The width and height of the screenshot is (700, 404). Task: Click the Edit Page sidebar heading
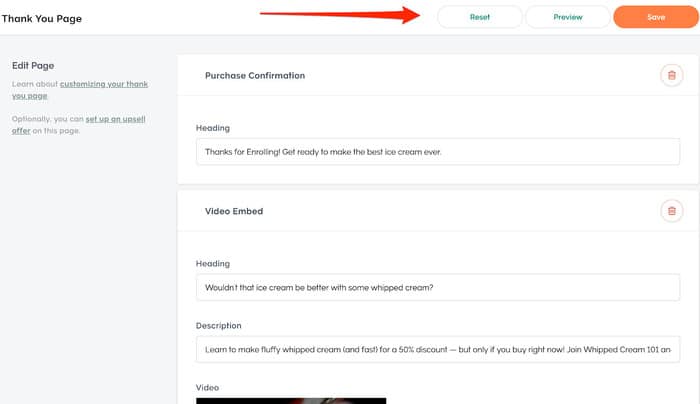click(33, 66)
